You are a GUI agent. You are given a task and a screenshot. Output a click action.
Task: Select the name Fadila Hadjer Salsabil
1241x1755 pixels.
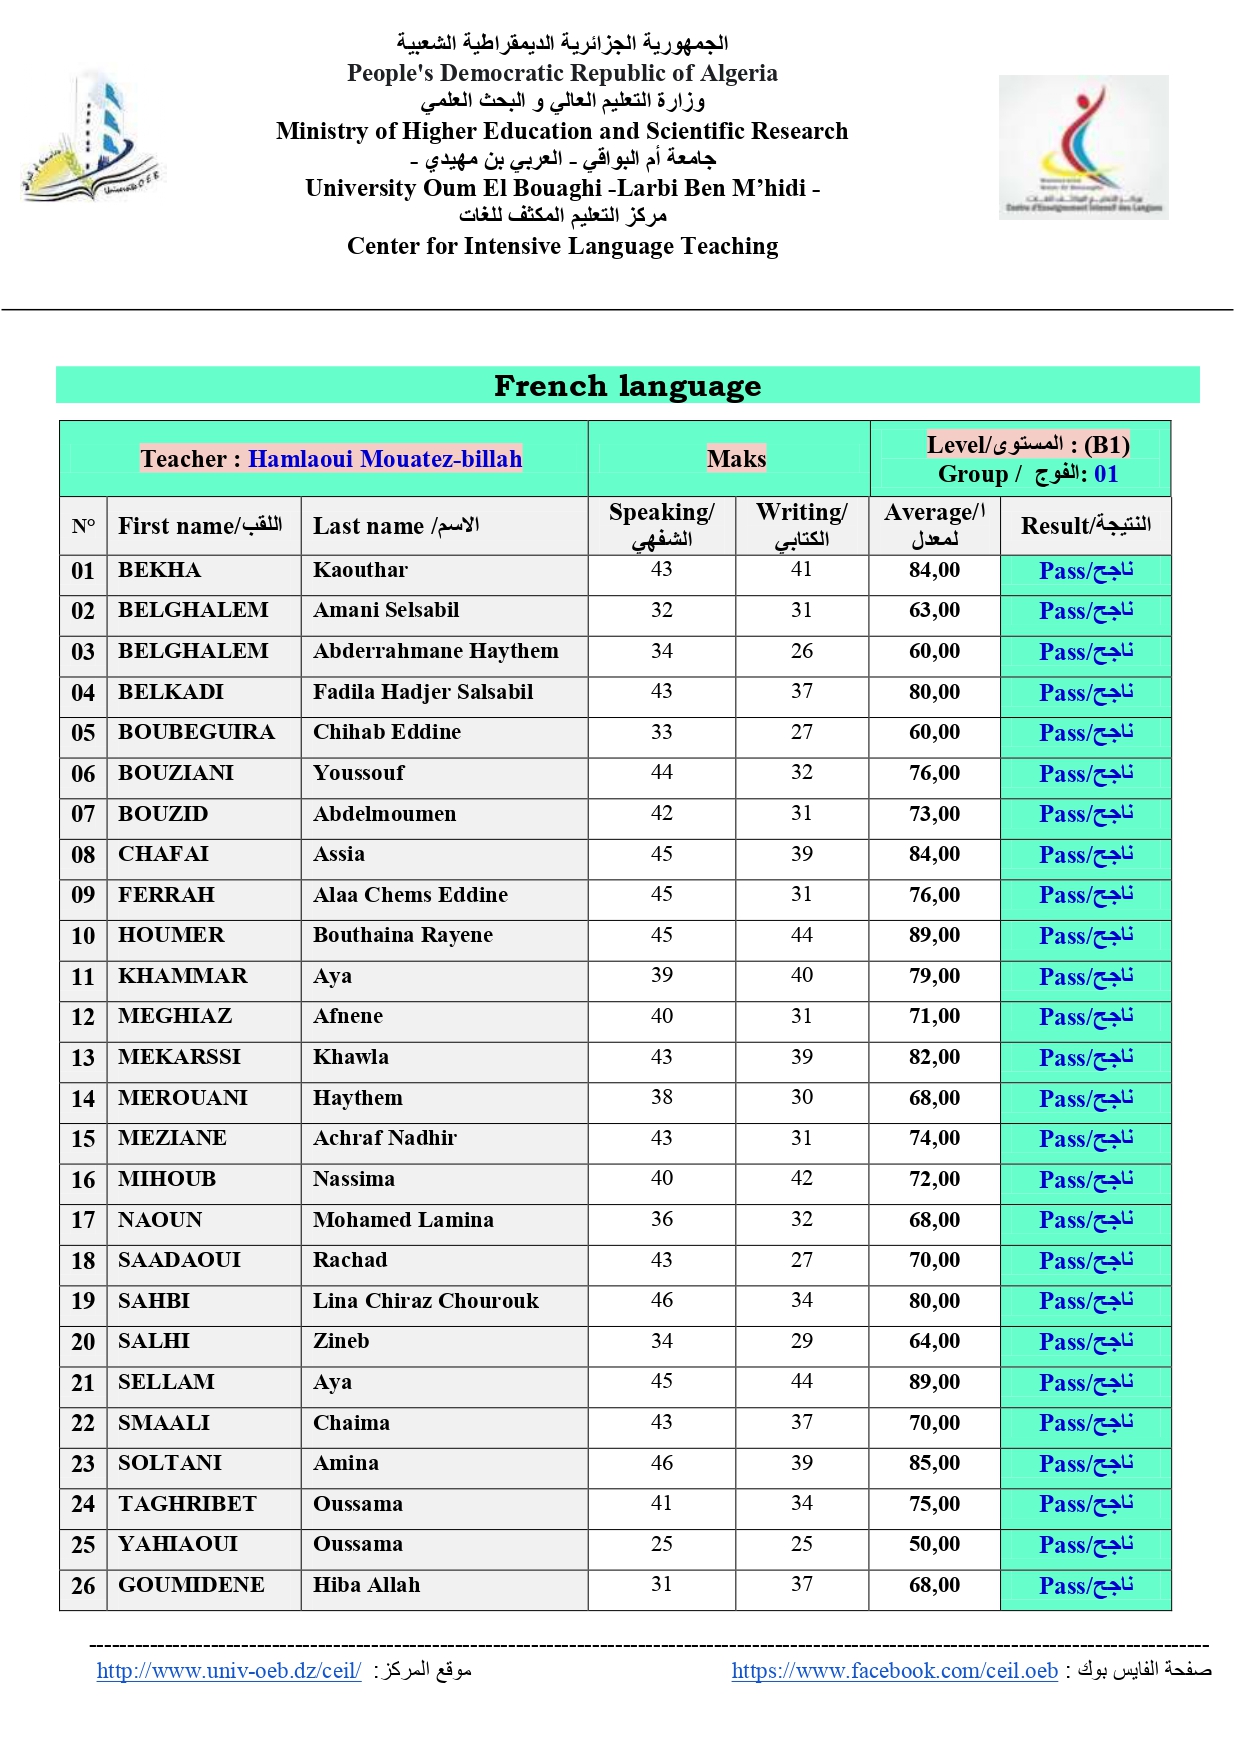pyautogui.click(x=423, y=692)
